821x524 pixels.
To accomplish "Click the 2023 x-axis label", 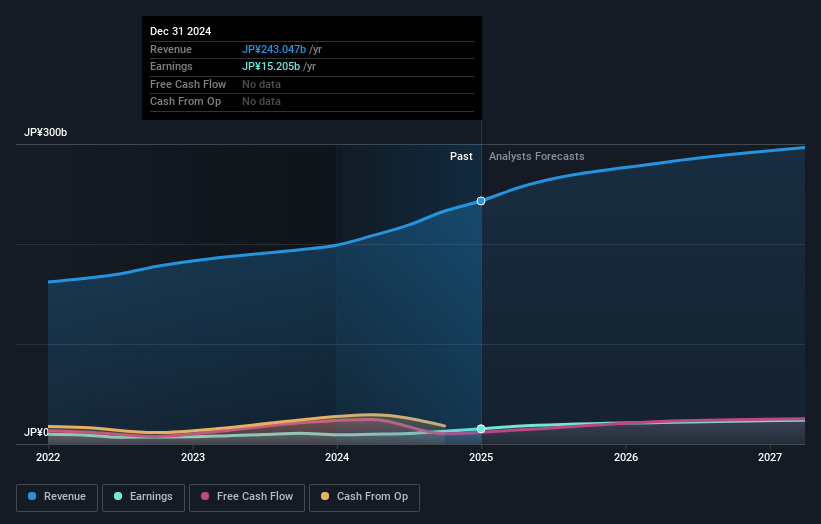I will [193, 457].
